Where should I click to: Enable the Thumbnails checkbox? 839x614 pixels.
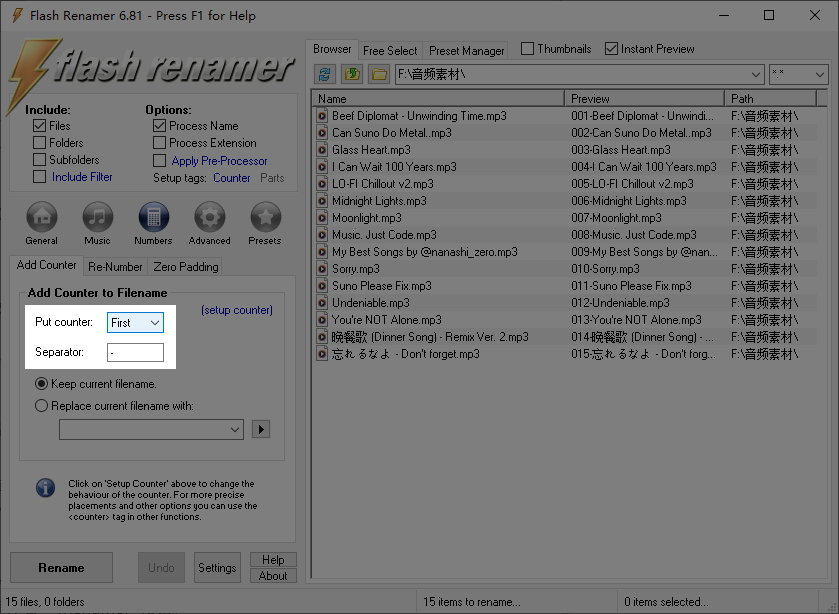pyautogui.click(x=527, y=49)
